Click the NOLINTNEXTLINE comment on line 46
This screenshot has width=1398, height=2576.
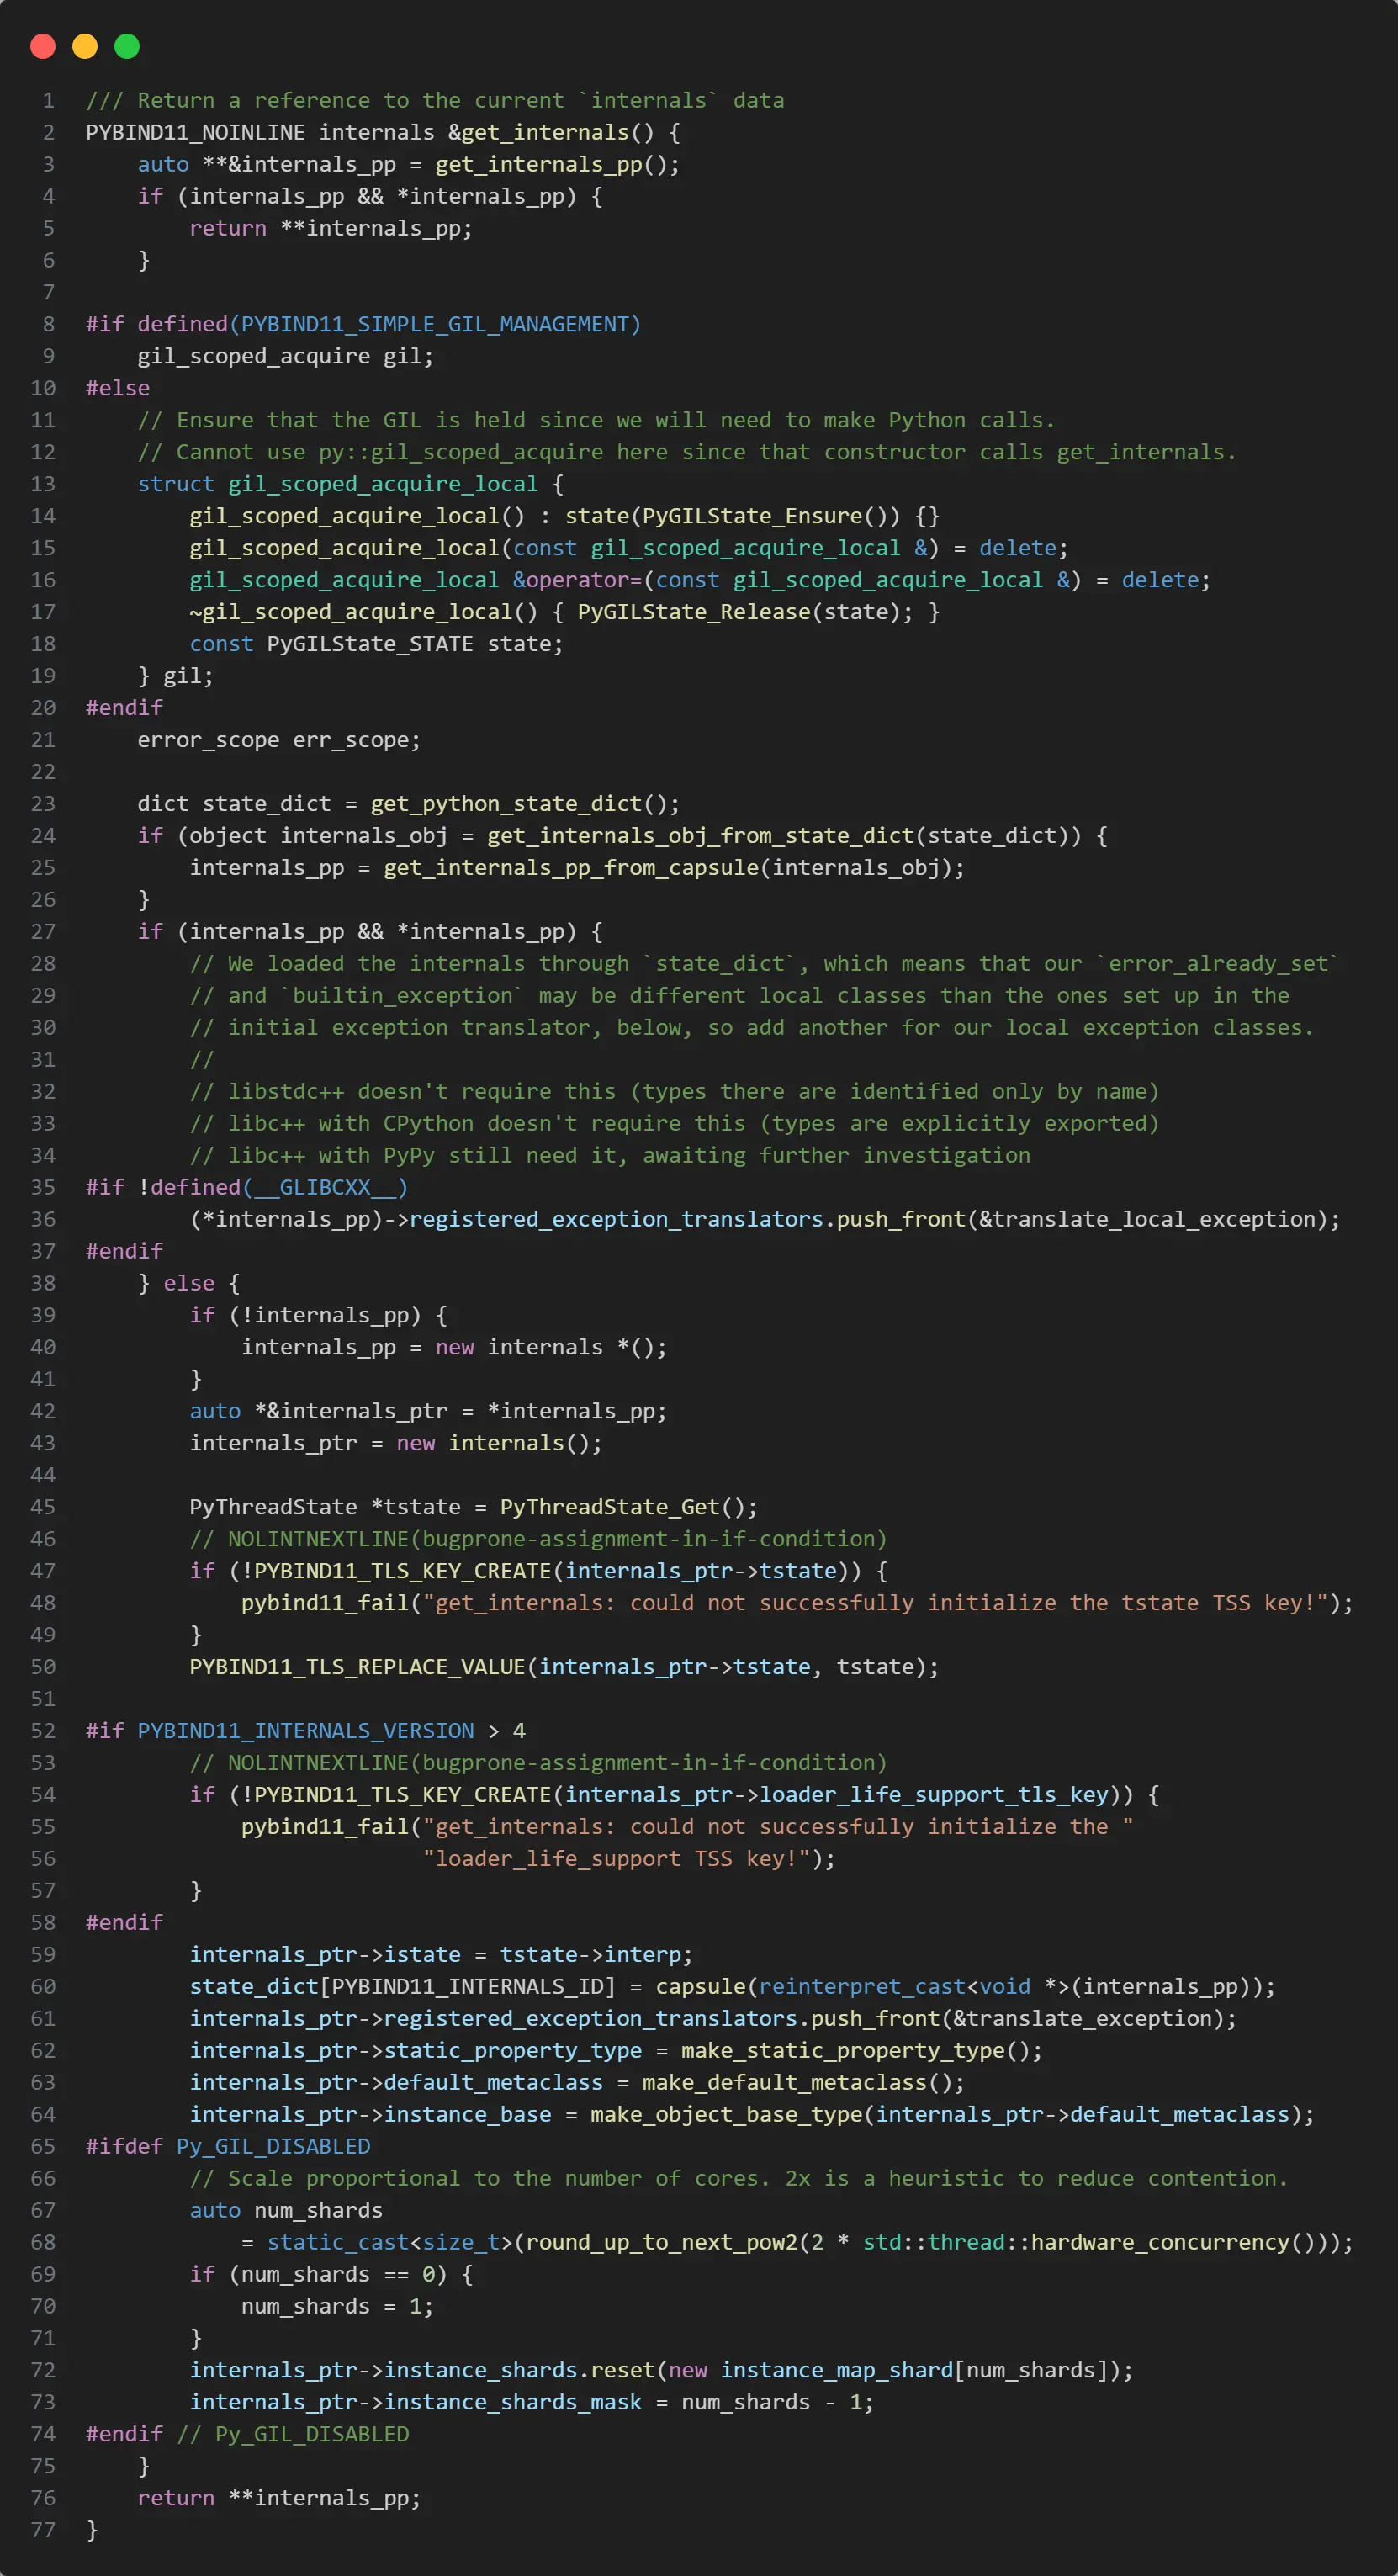point(538,1541)
